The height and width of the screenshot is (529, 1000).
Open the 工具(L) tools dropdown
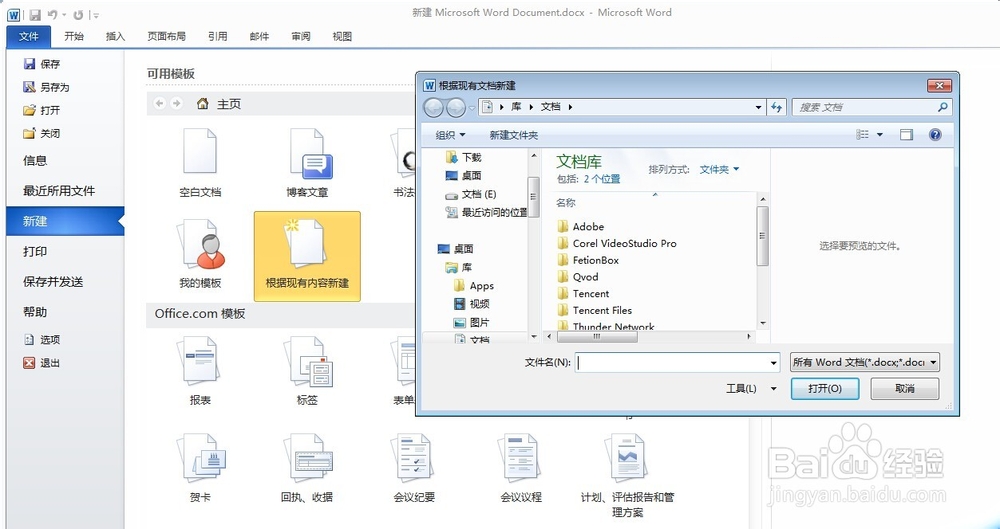[751, 388]
